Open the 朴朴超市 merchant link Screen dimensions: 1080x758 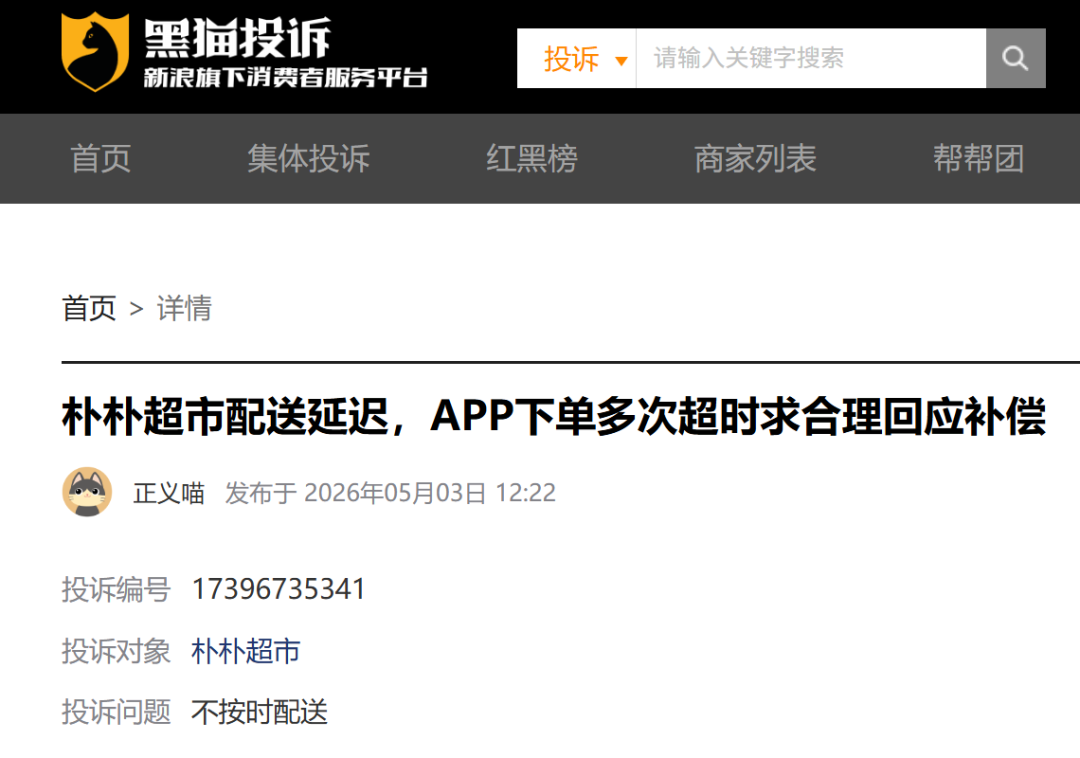coord(246,651)
